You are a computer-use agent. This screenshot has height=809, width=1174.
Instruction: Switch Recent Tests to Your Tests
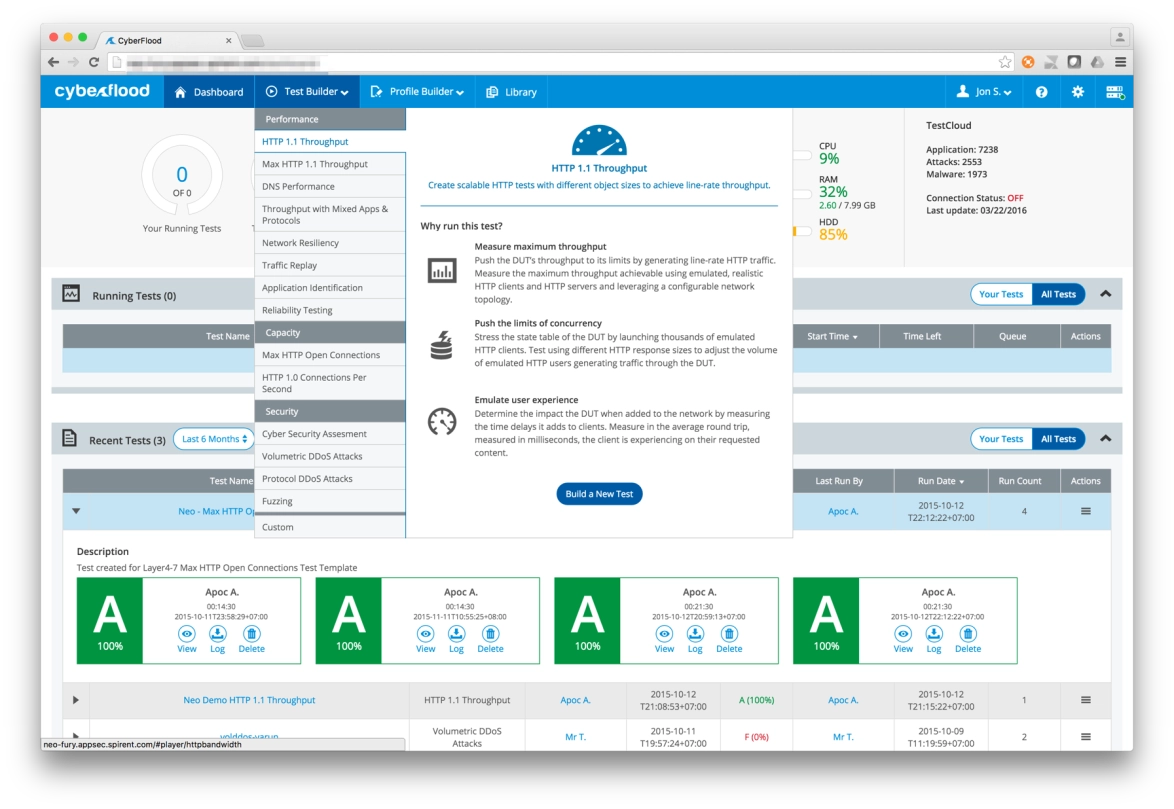(1000, 439)
